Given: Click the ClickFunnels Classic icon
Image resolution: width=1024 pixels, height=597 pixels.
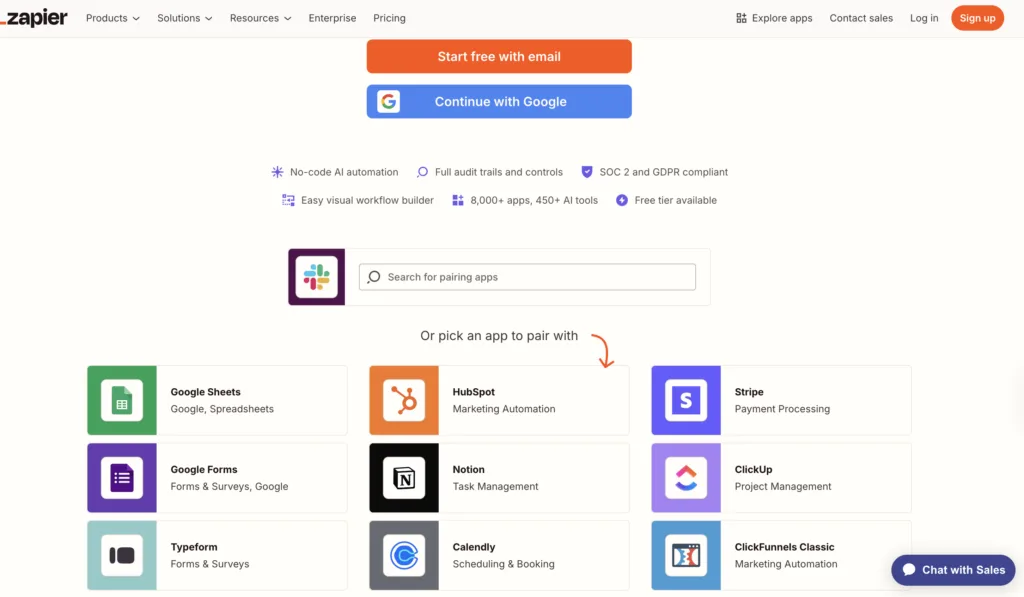Looking at the screenshot, I should click(x=686, y=555).
